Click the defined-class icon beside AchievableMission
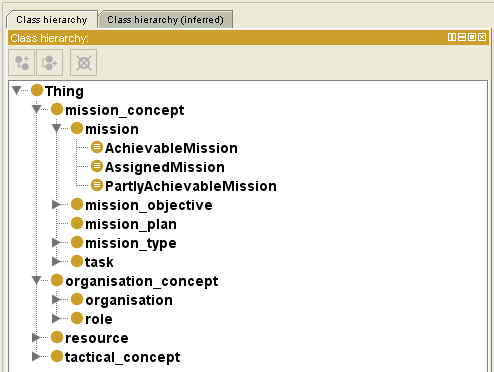Image resolution: width=494 pixels, height=372 pixels. pyautogui.click(x=97, y=147)
